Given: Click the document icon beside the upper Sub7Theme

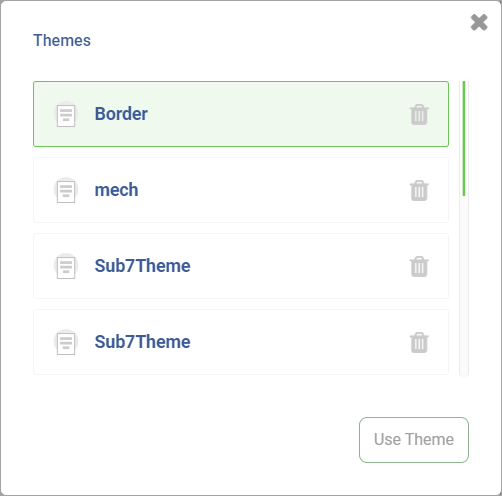Looking at the screenshot, I should point(66,266).
